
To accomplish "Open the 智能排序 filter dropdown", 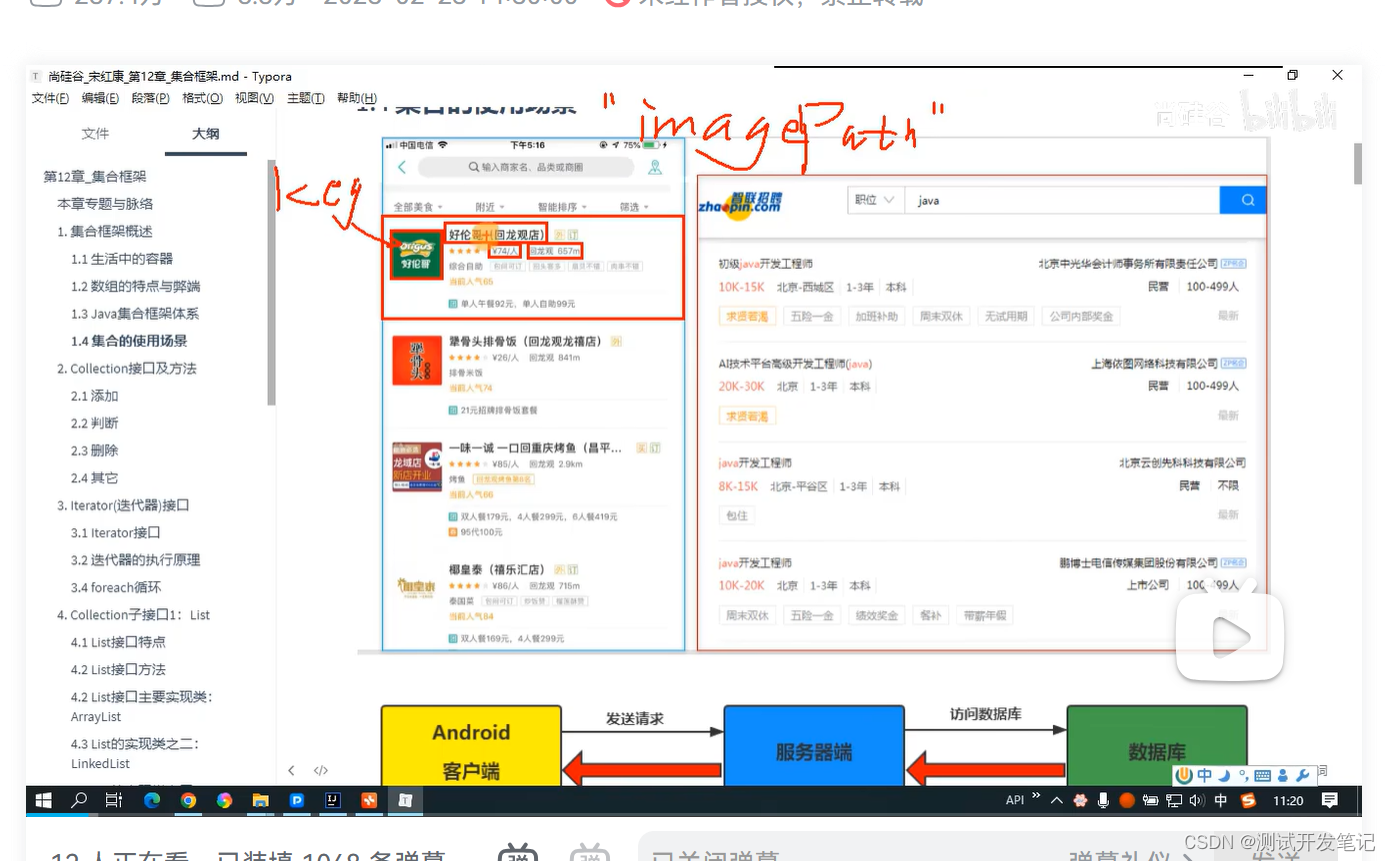I will [561, 207].
